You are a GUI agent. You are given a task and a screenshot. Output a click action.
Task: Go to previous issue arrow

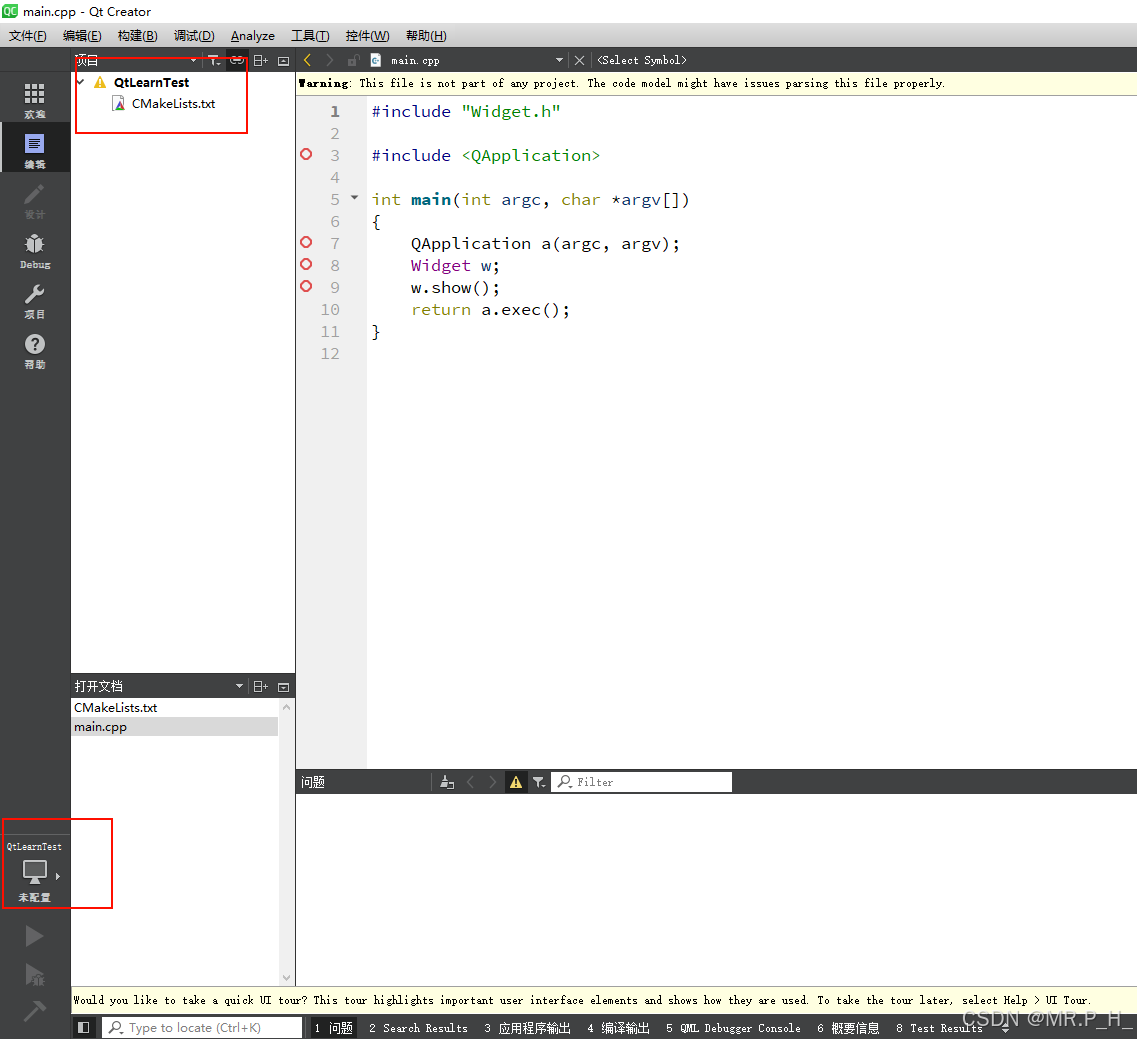click(471, 782)
